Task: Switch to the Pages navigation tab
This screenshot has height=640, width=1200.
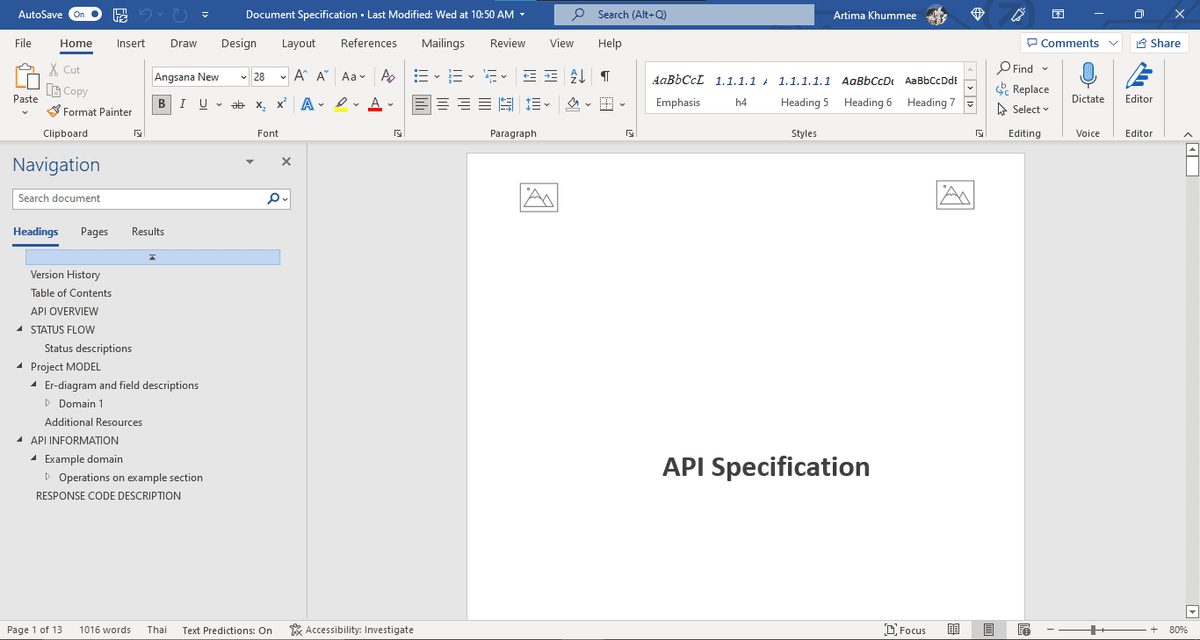Action: coord(94,231)
